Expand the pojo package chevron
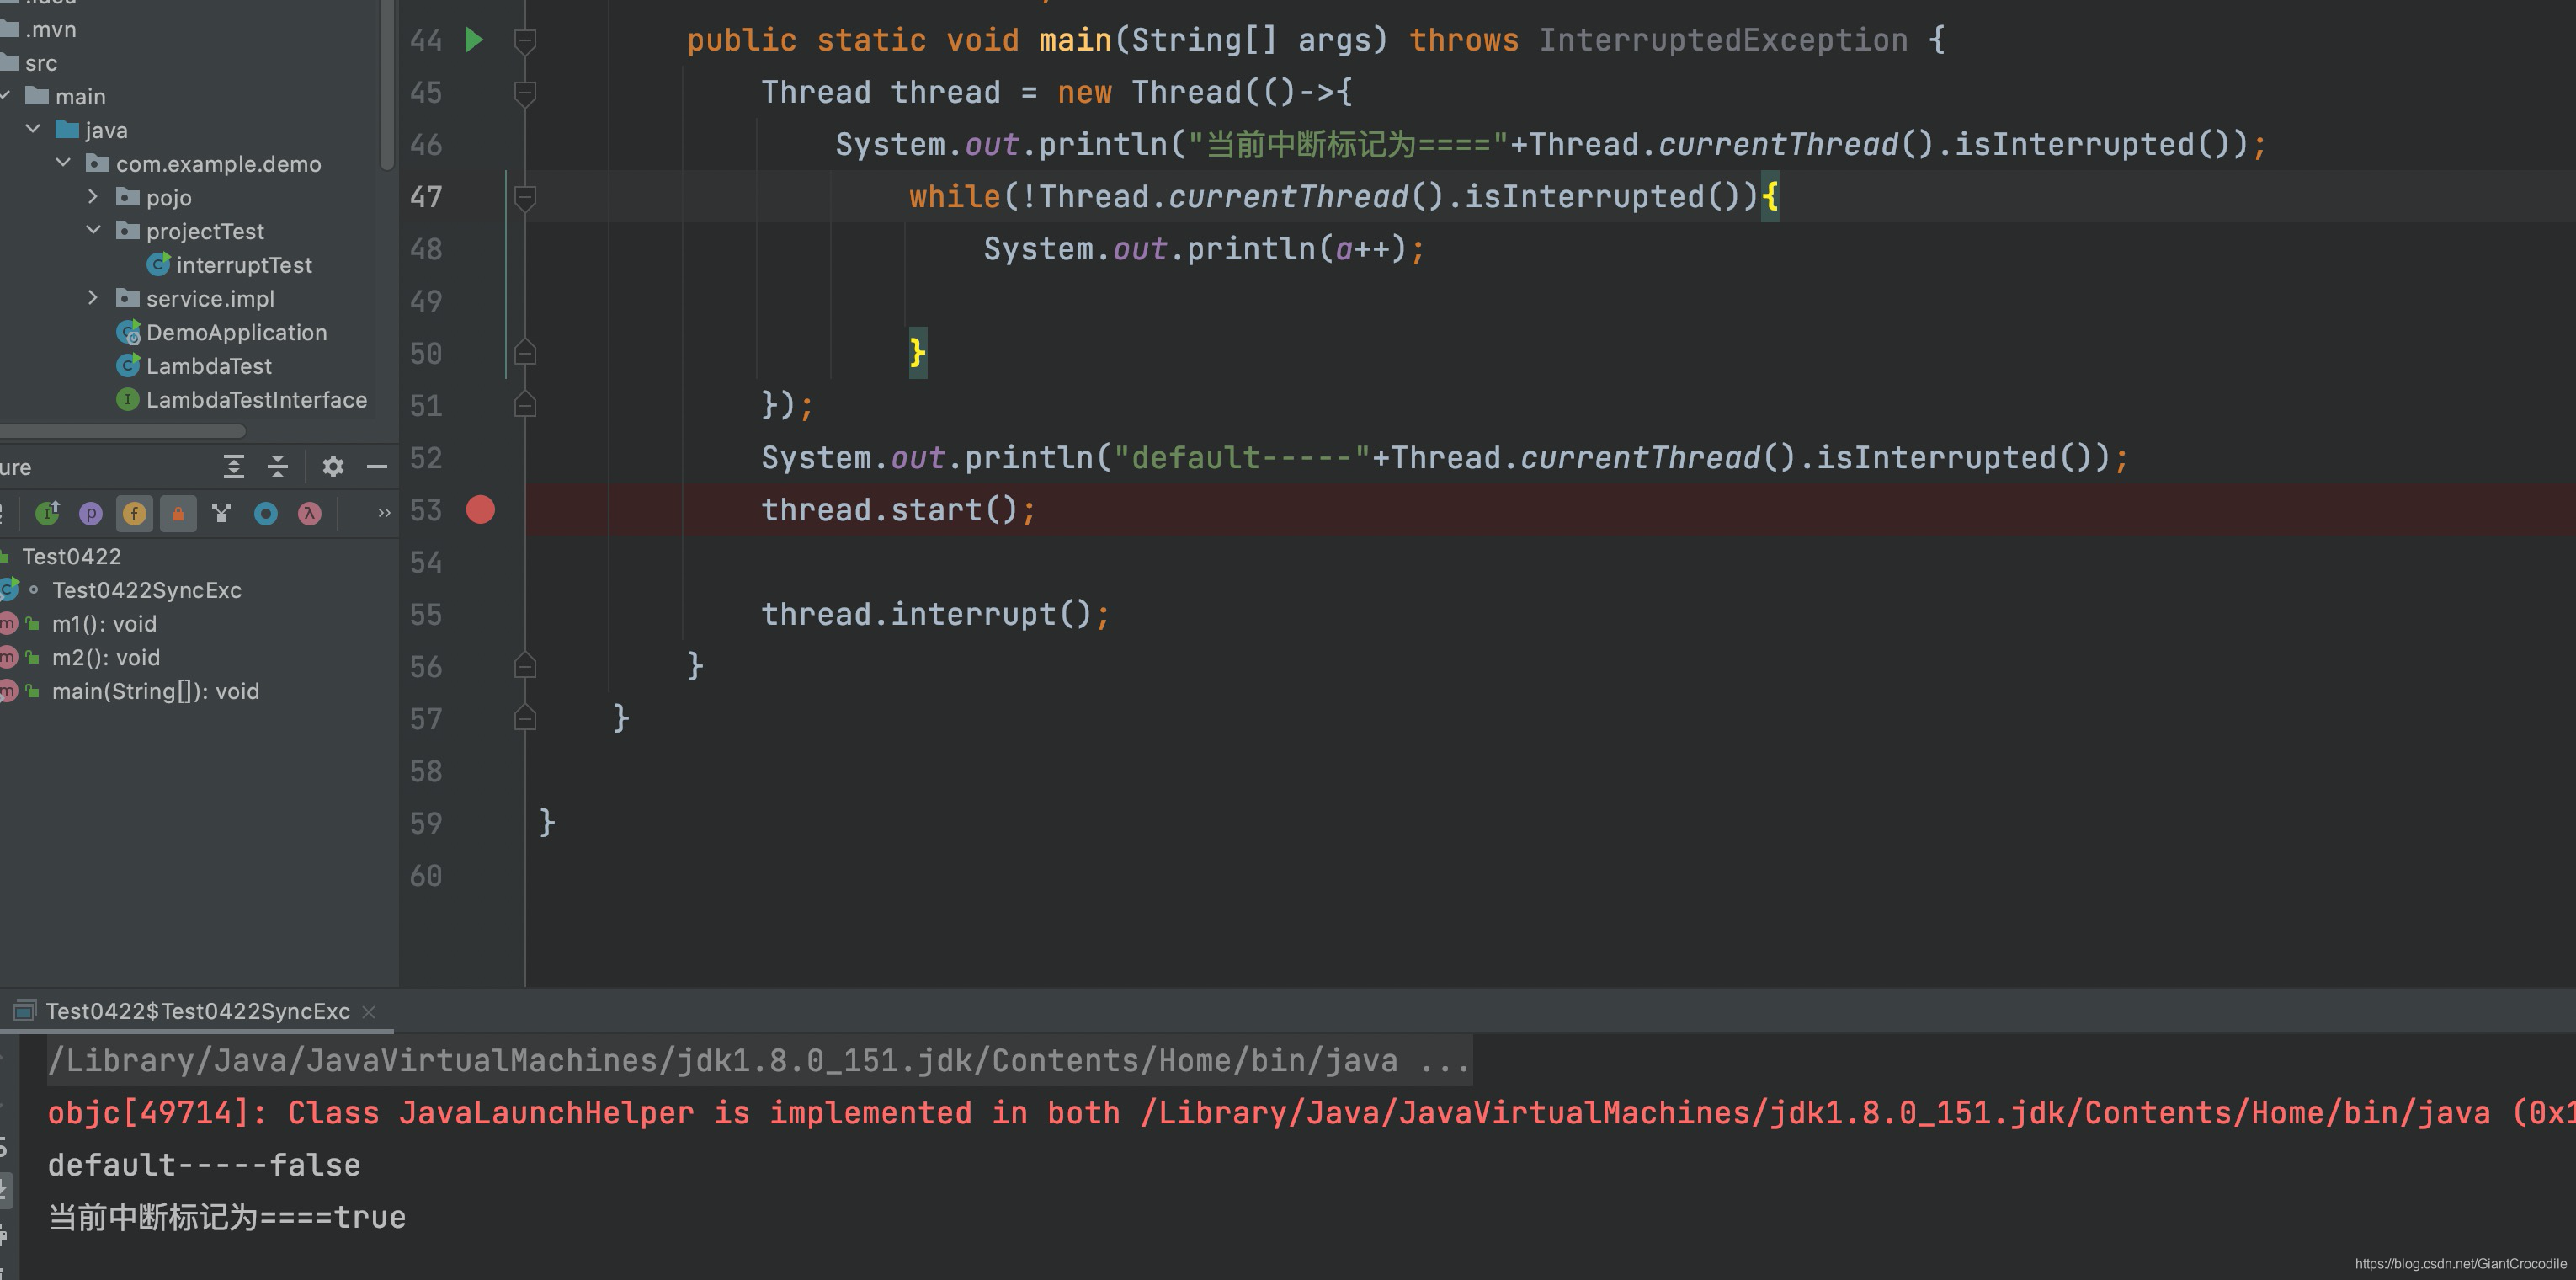The height and width of the screenshot is (1280, 2576). click(x=93, y=196)
